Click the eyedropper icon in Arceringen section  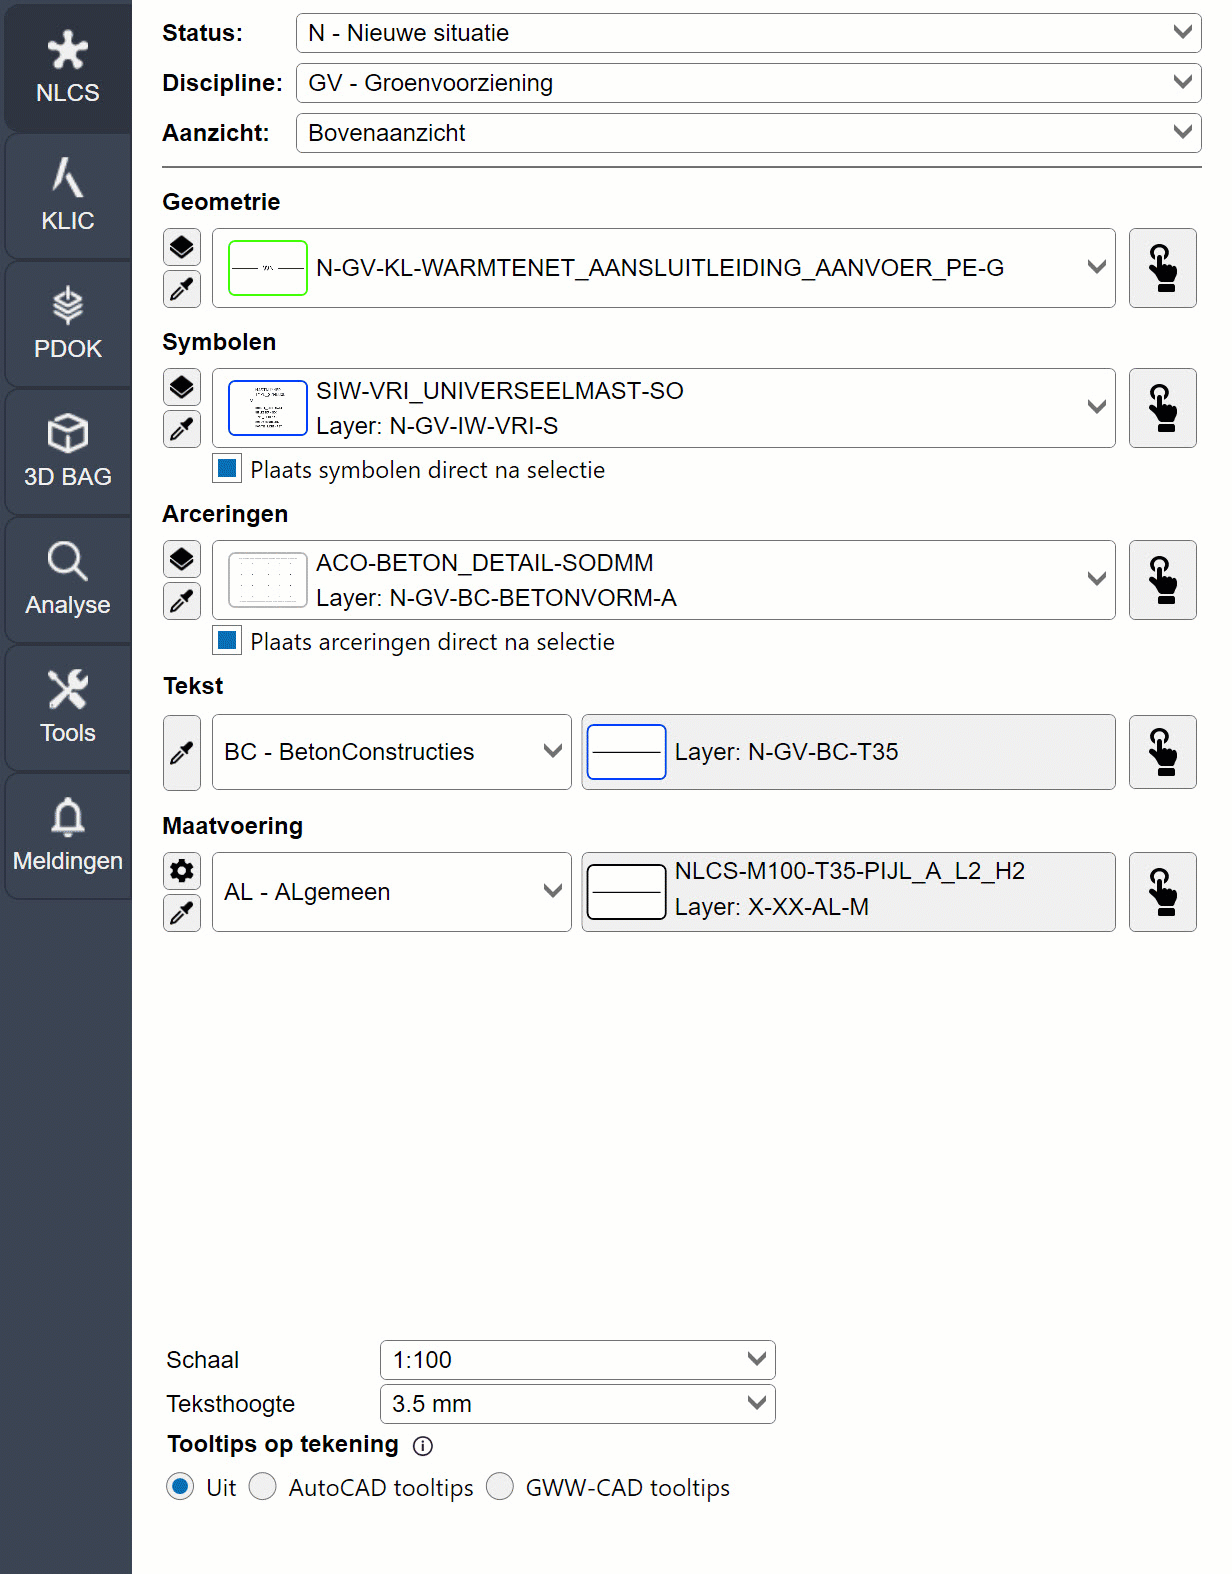click(x=182, y=601)
